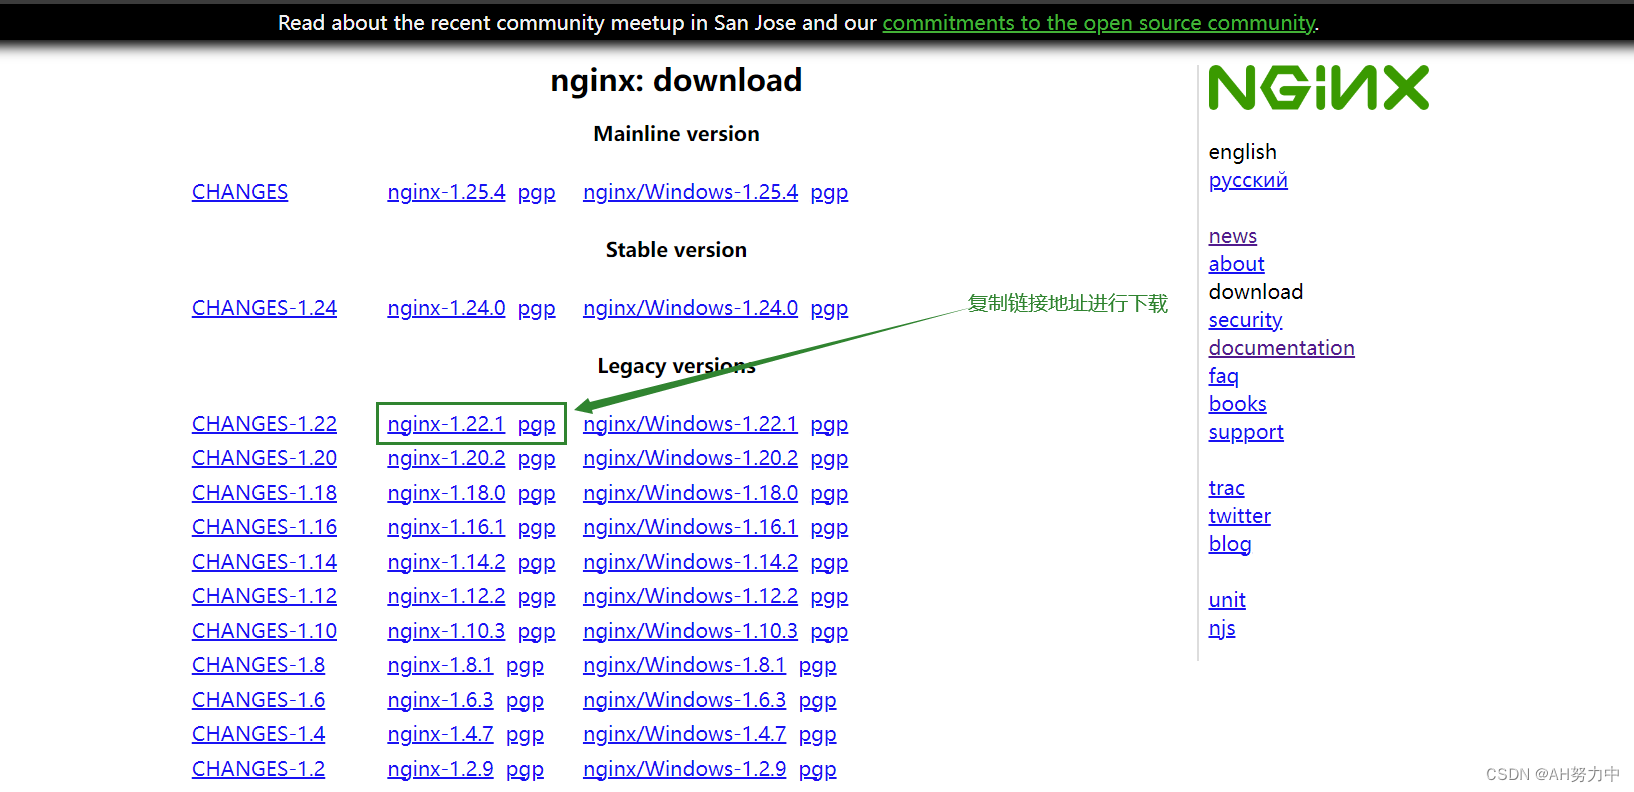This screenshot has height=792, width=1634.
Task: Open CHANGES-1.4 link
Action: click(x=258, y=734)
